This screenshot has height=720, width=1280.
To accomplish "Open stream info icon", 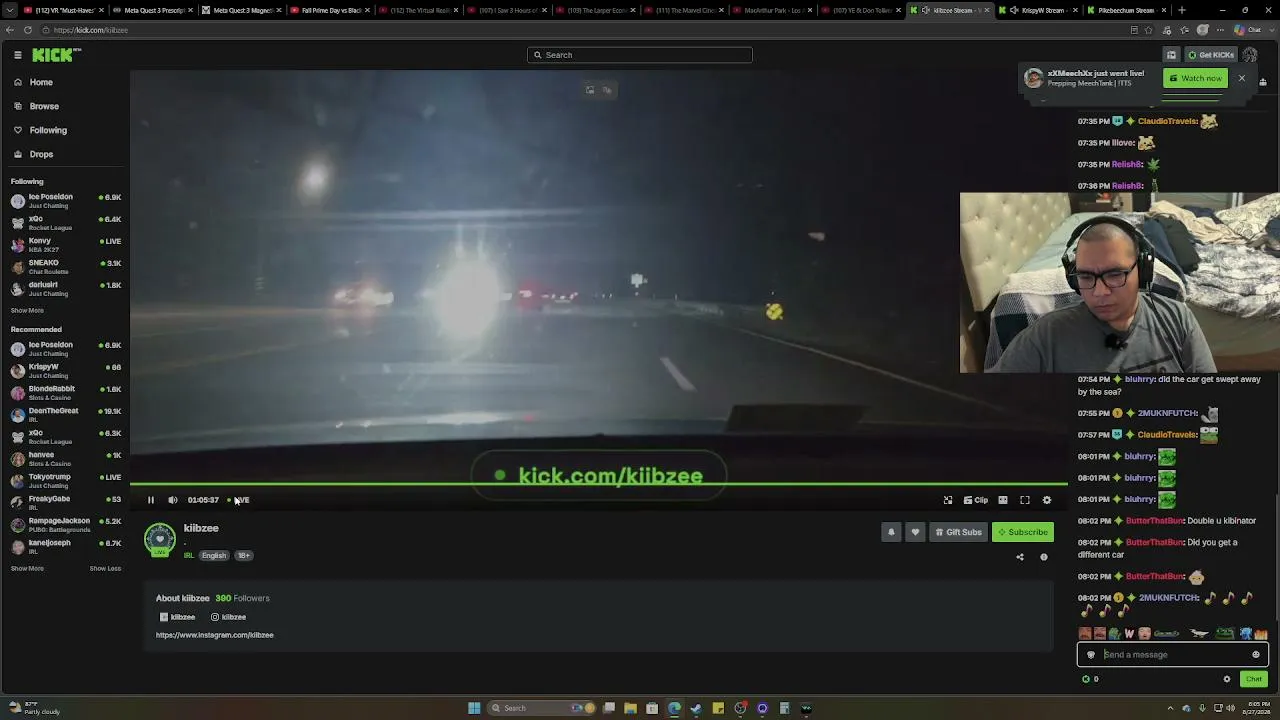I will [1044, 557].
